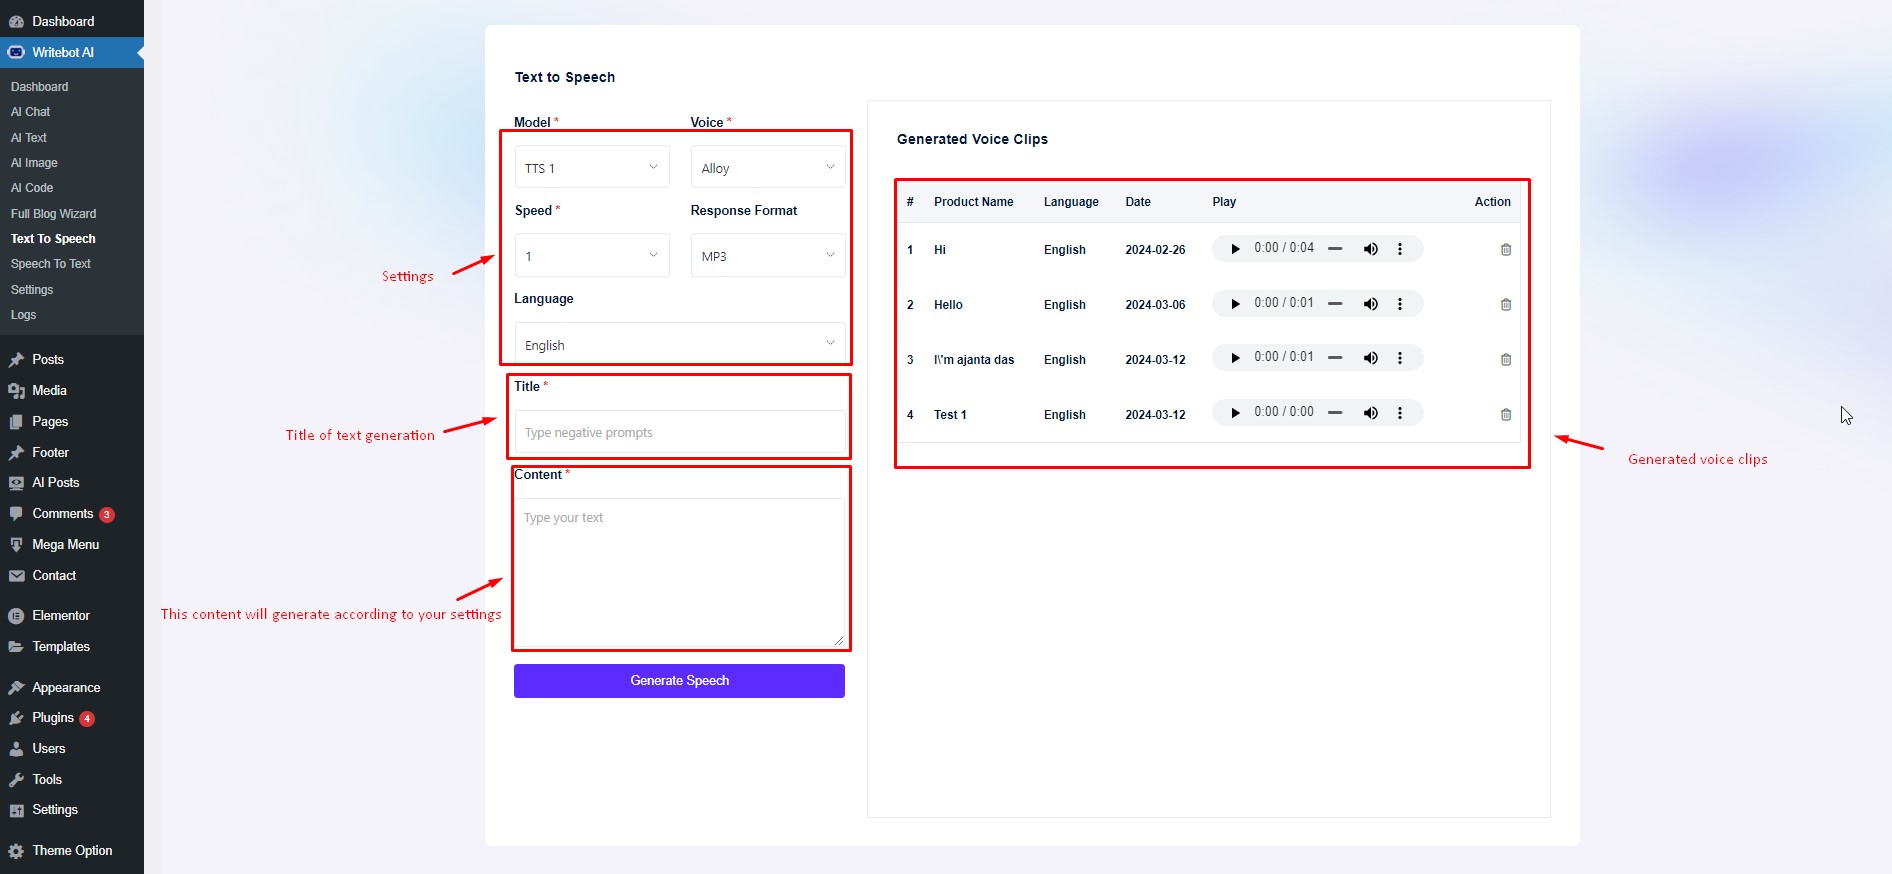Open the Model dropdown showing TTS 1

pyautogui.click(x=592, y=167)
